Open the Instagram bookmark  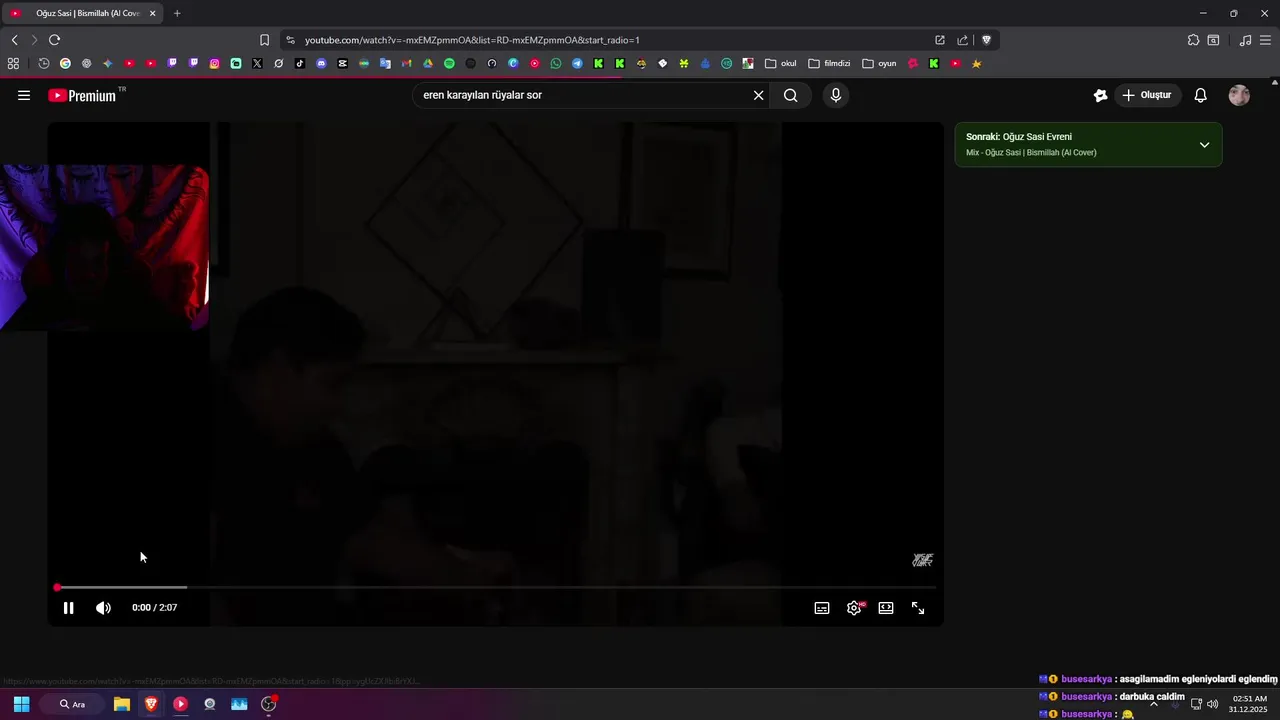(x=215, y=63)
